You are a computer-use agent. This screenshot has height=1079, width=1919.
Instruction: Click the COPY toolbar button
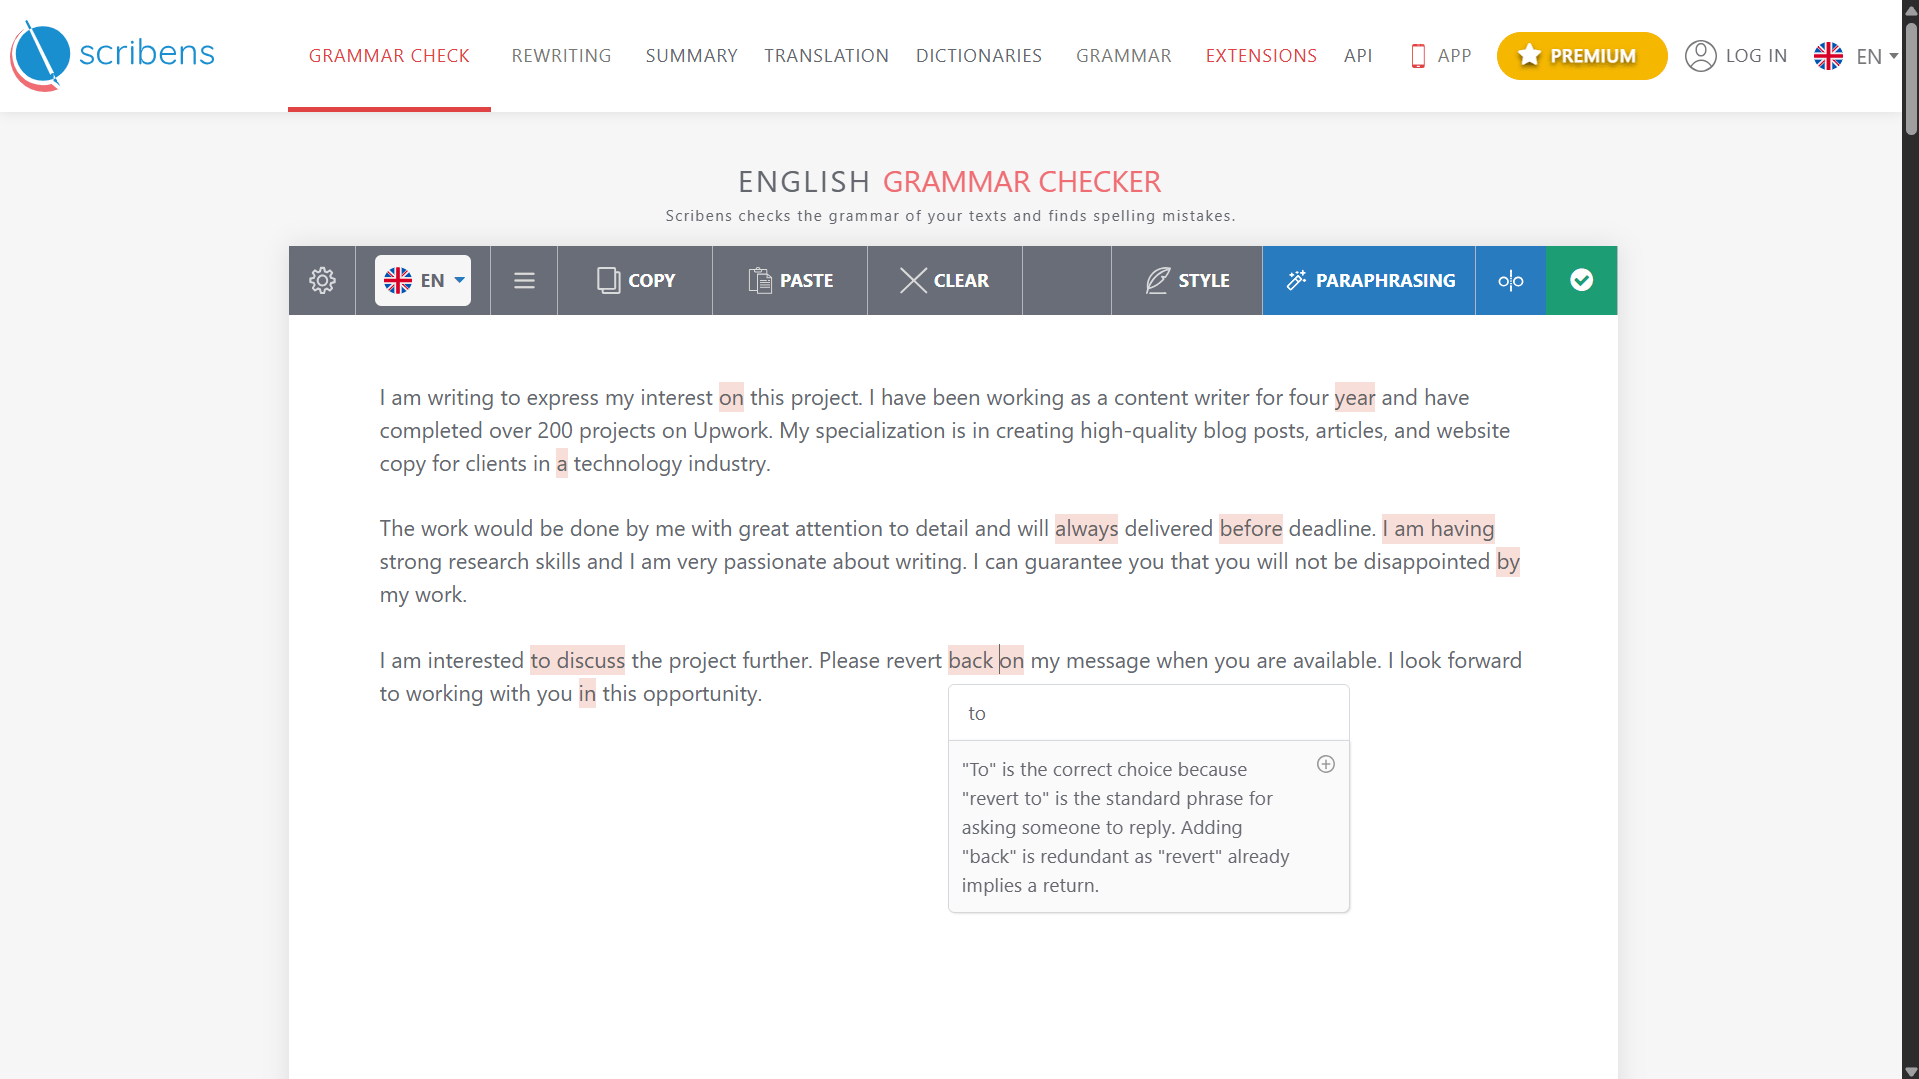point(635,280)
